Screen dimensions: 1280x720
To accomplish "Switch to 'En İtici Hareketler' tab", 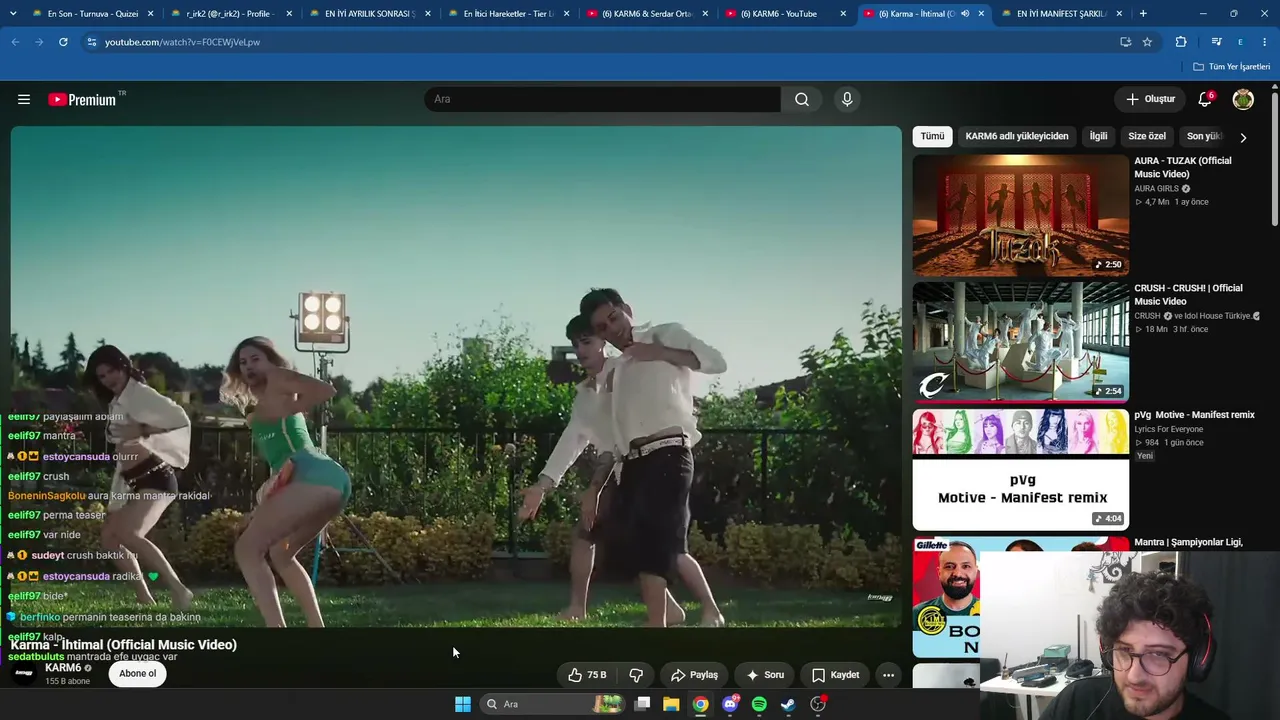I will pyautogui.click(x=507, y=14).
